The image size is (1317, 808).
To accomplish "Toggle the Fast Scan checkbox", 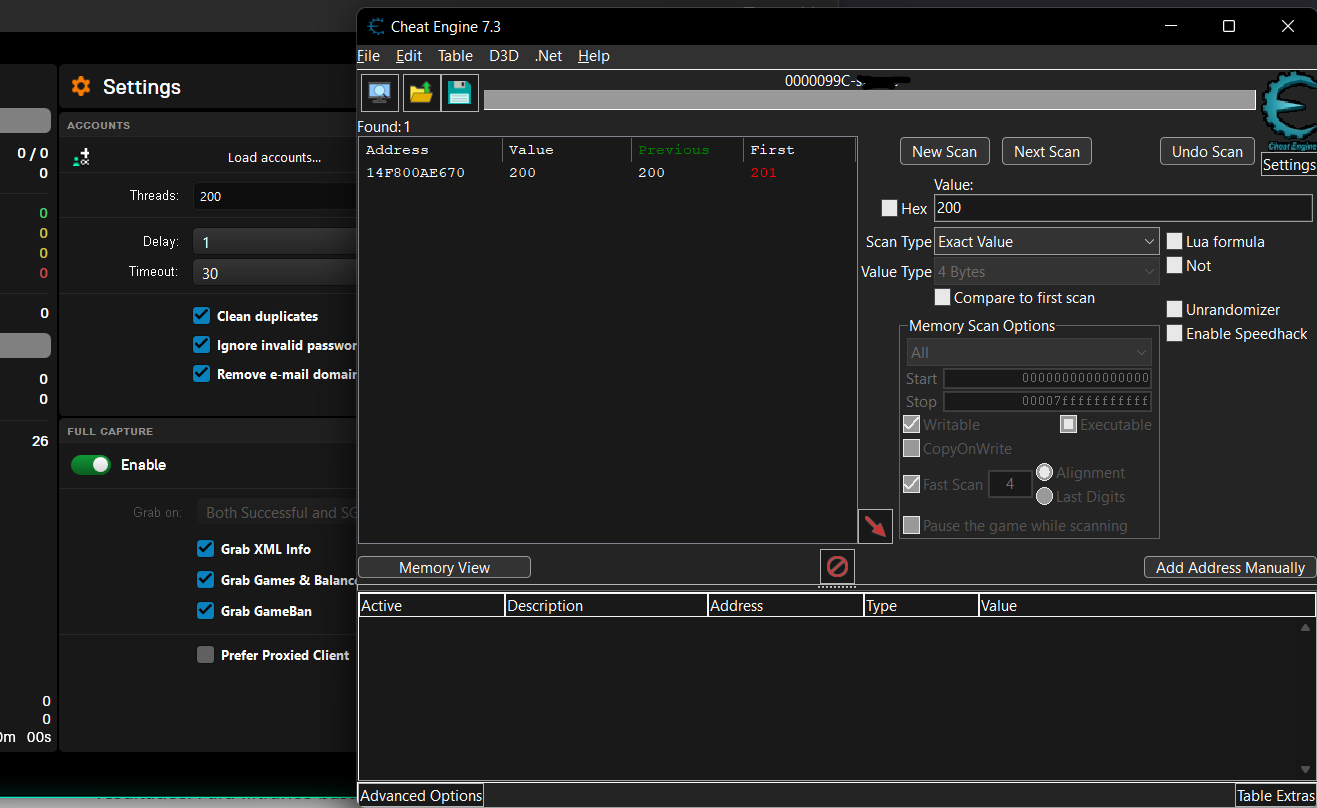I will pyautogui.click(x=911, y=484).
